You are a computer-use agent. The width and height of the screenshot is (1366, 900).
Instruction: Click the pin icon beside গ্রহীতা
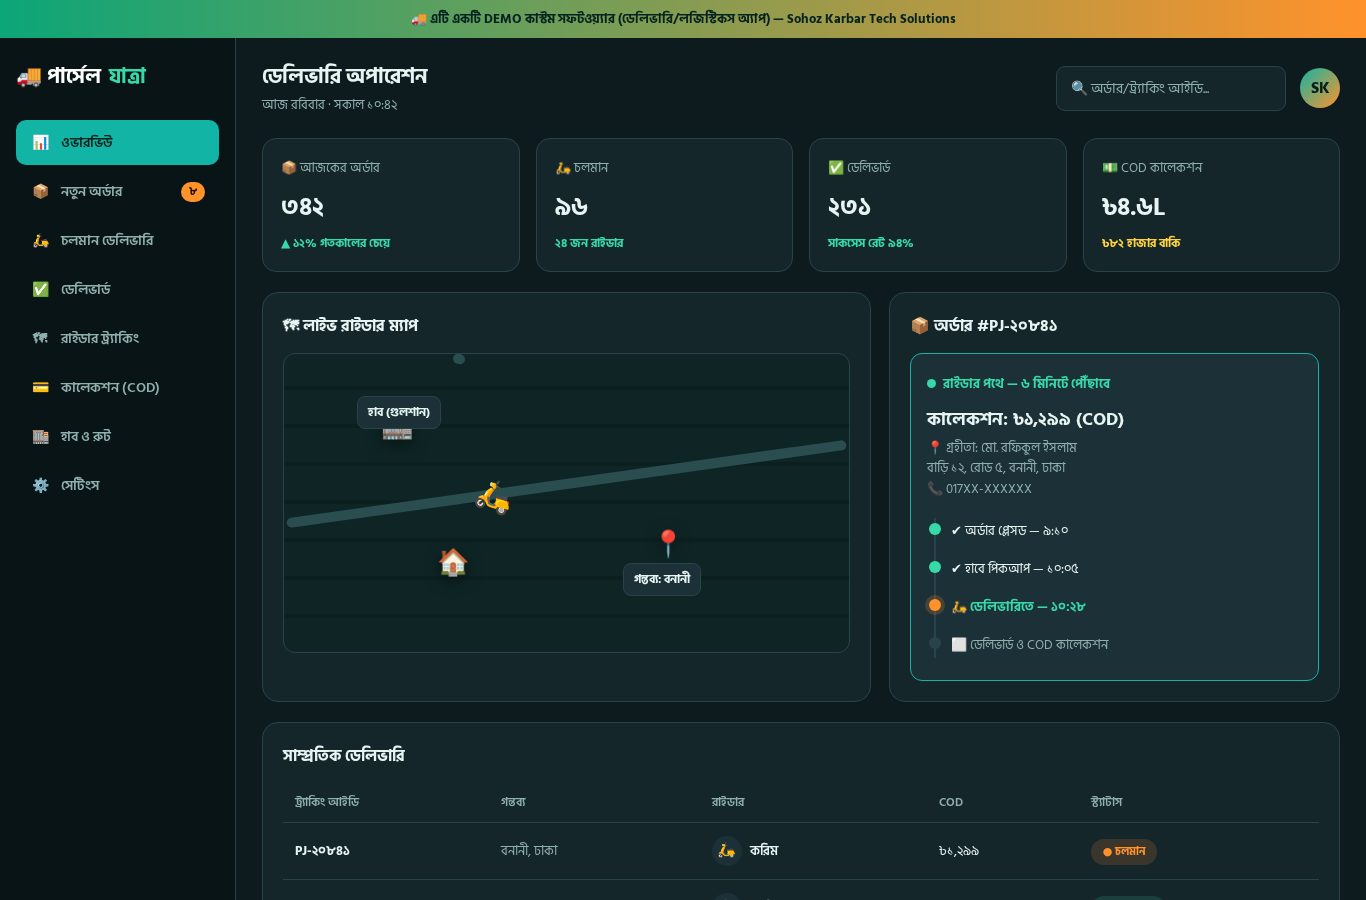[x=934, y=447]
